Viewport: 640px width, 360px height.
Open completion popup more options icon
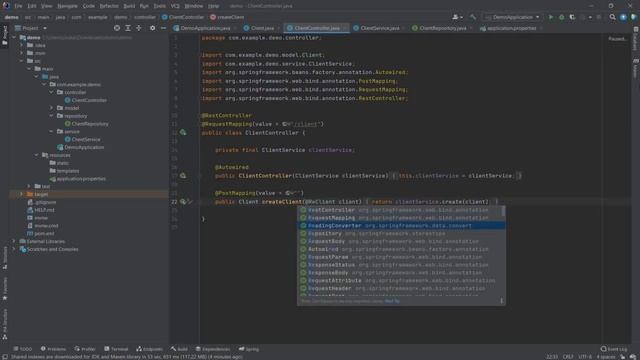501,301
